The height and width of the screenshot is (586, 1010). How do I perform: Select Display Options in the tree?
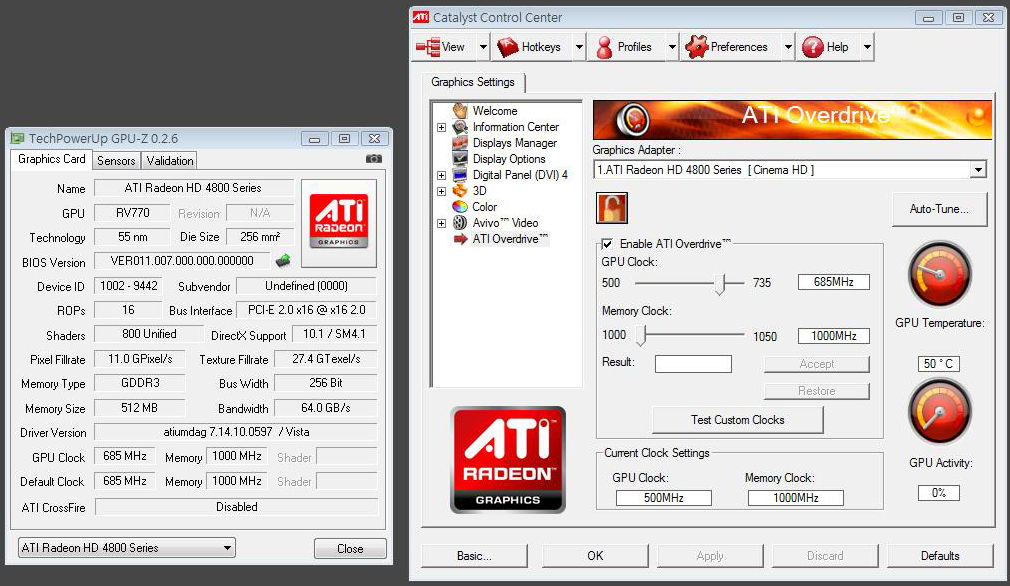point(509,159)
